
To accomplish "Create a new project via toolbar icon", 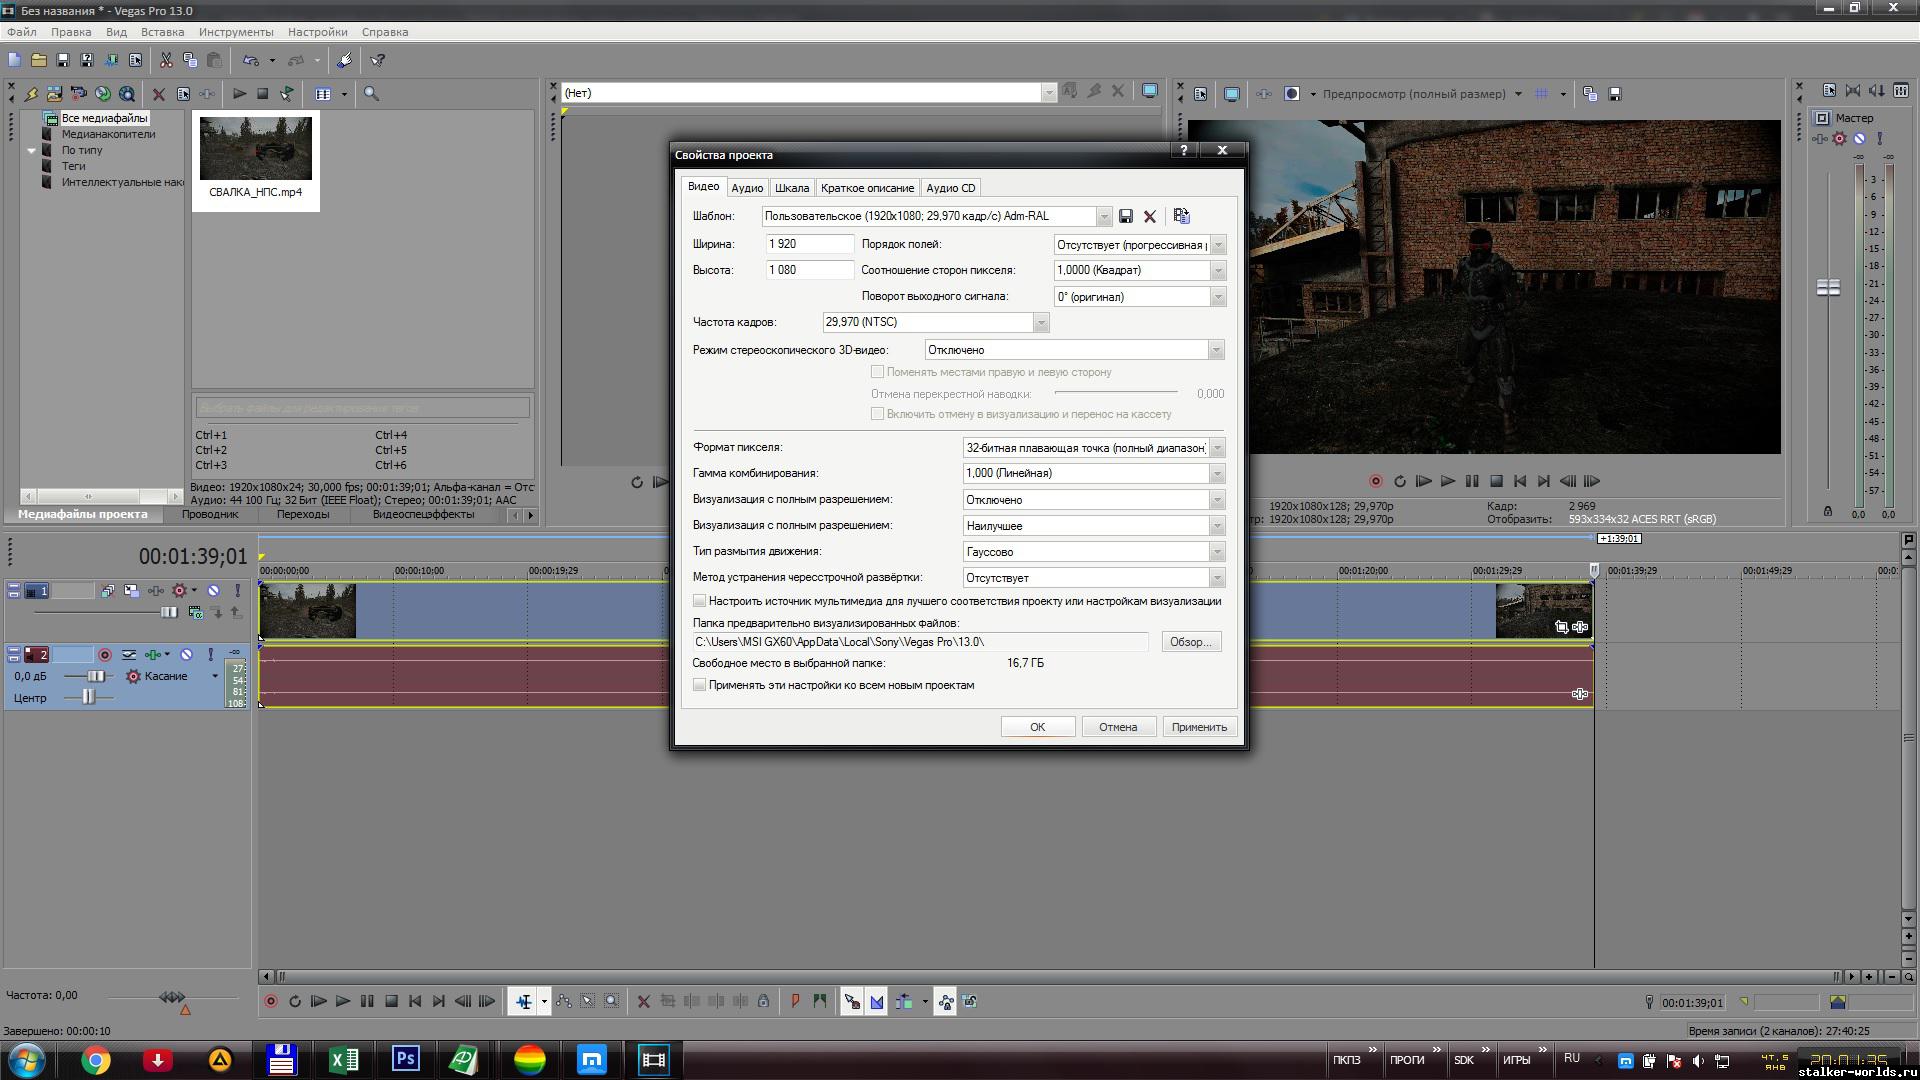I will click(x=14, y=60).
